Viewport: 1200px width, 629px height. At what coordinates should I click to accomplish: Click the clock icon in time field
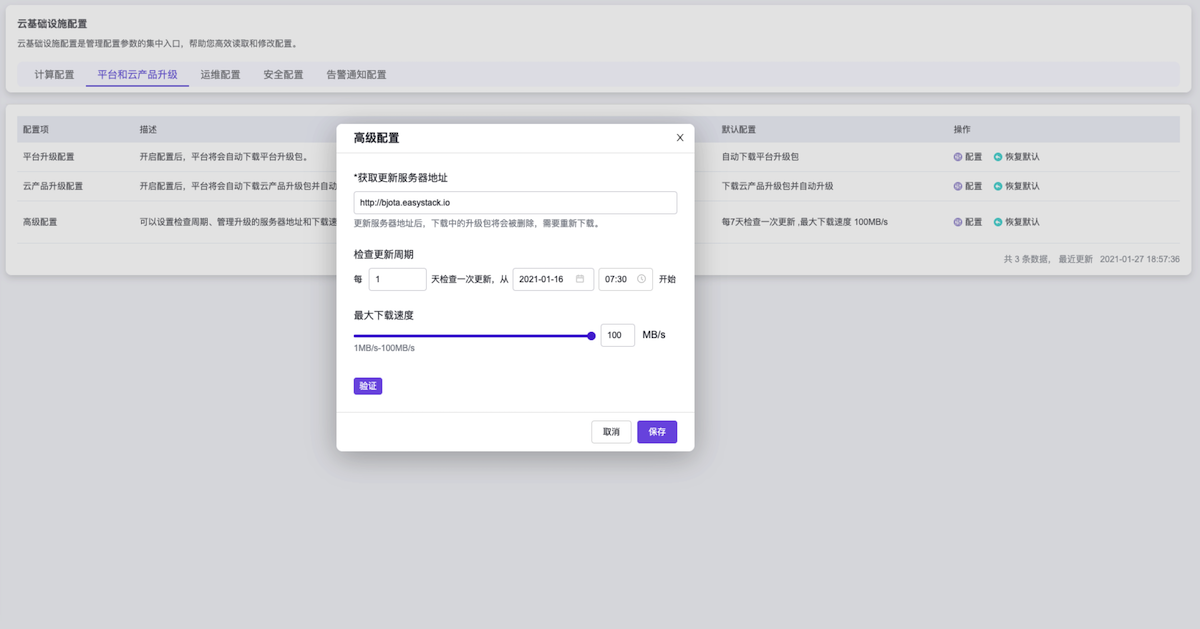pyautogui.click(x=641, y=279)
